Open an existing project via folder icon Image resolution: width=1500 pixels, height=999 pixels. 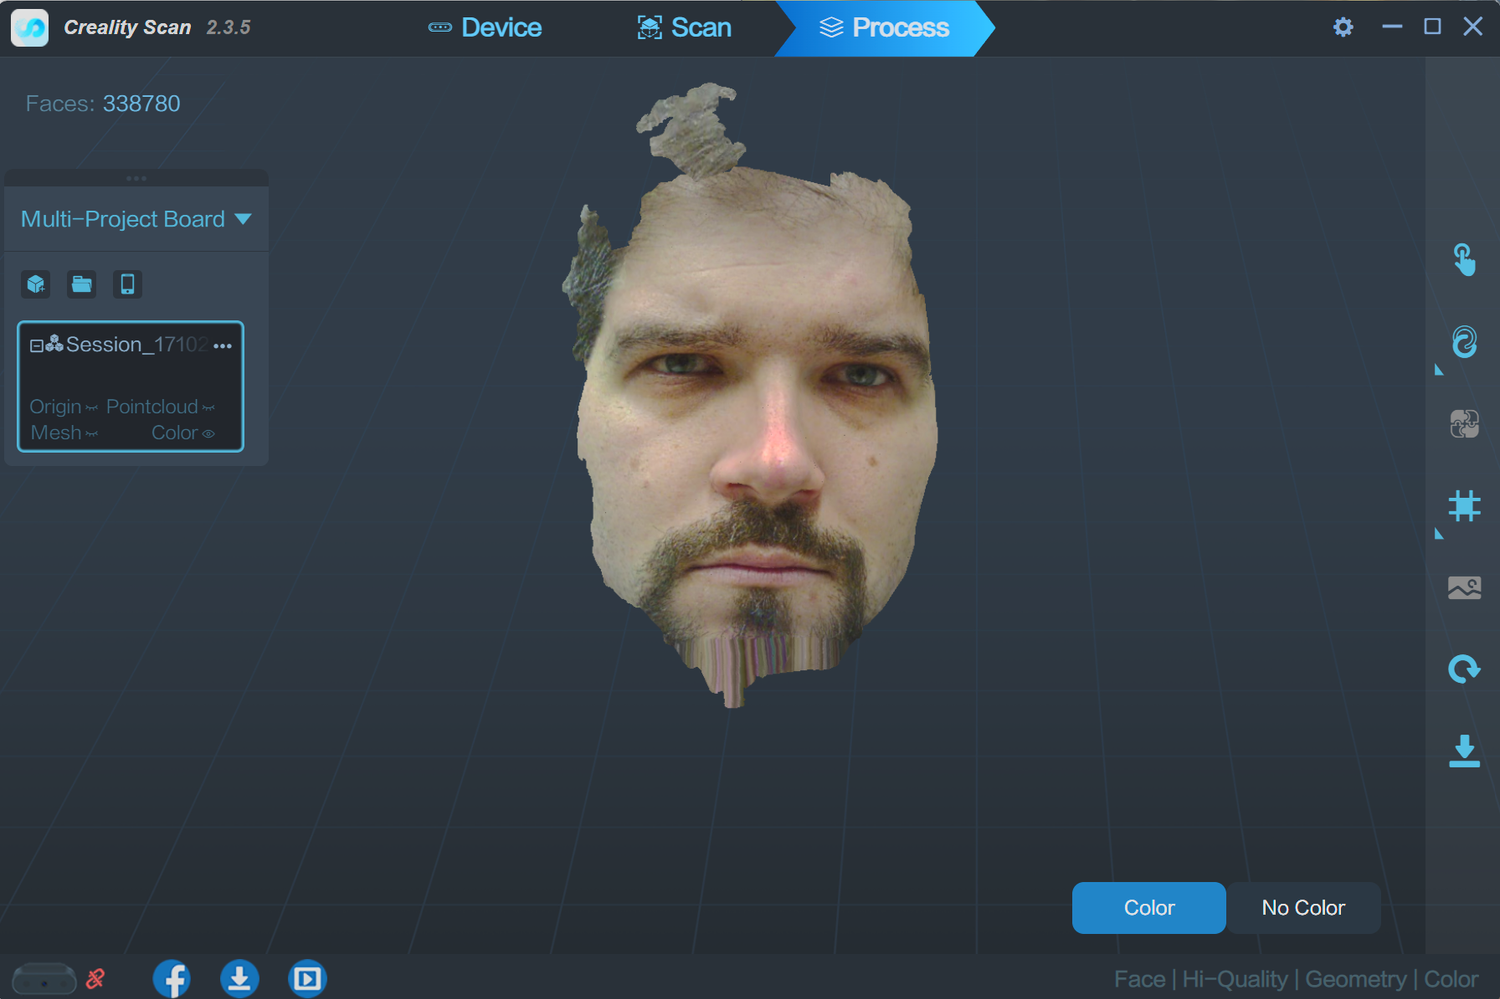click(x=81, y=284)
